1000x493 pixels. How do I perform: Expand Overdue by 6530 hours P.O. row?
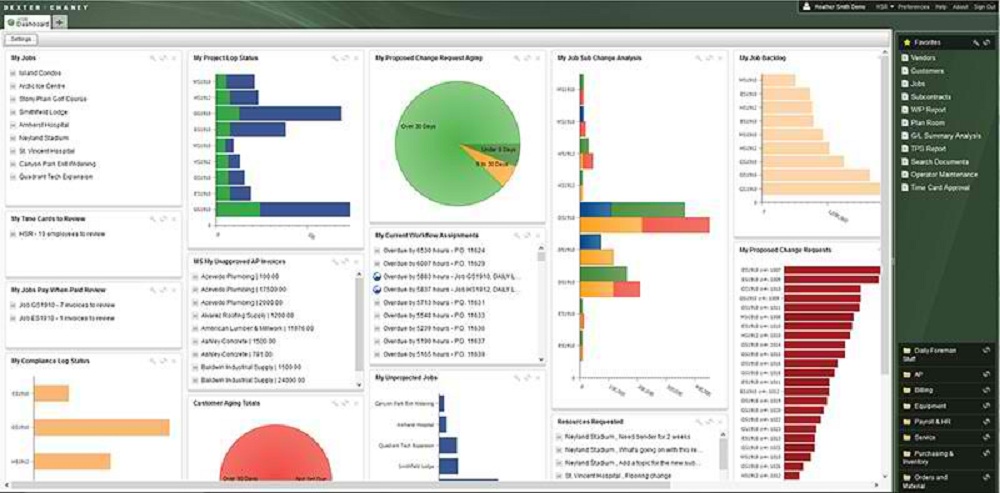[x=377, y=251]
